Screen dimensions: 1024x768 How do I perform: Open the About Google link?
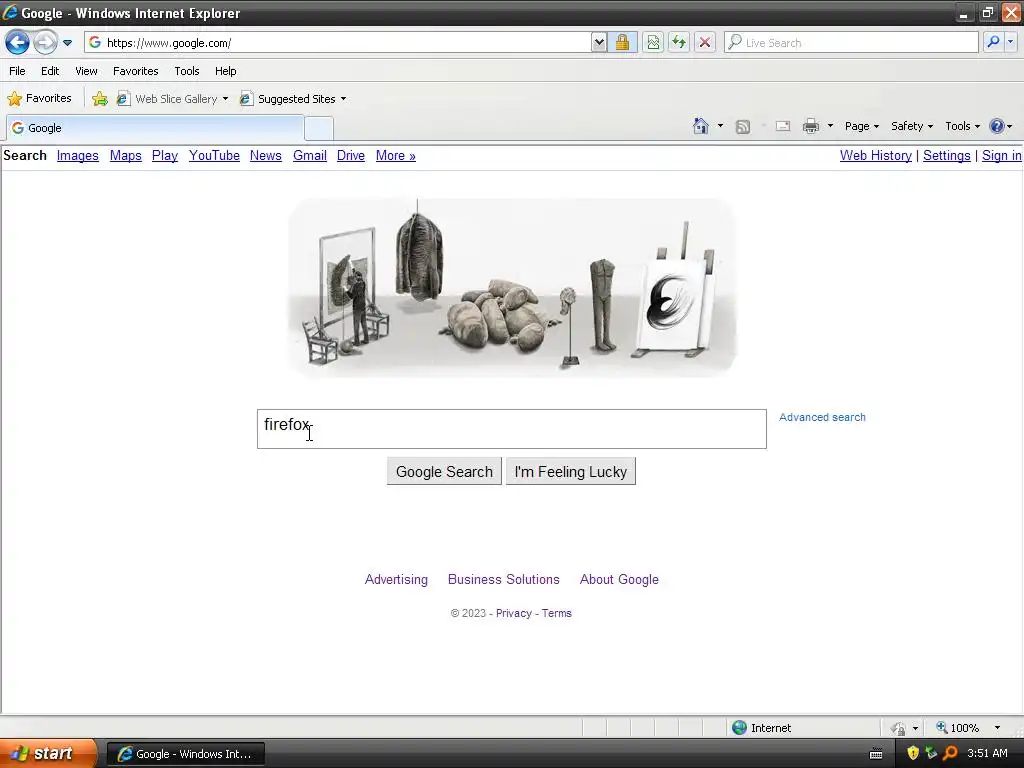[619, 579]
